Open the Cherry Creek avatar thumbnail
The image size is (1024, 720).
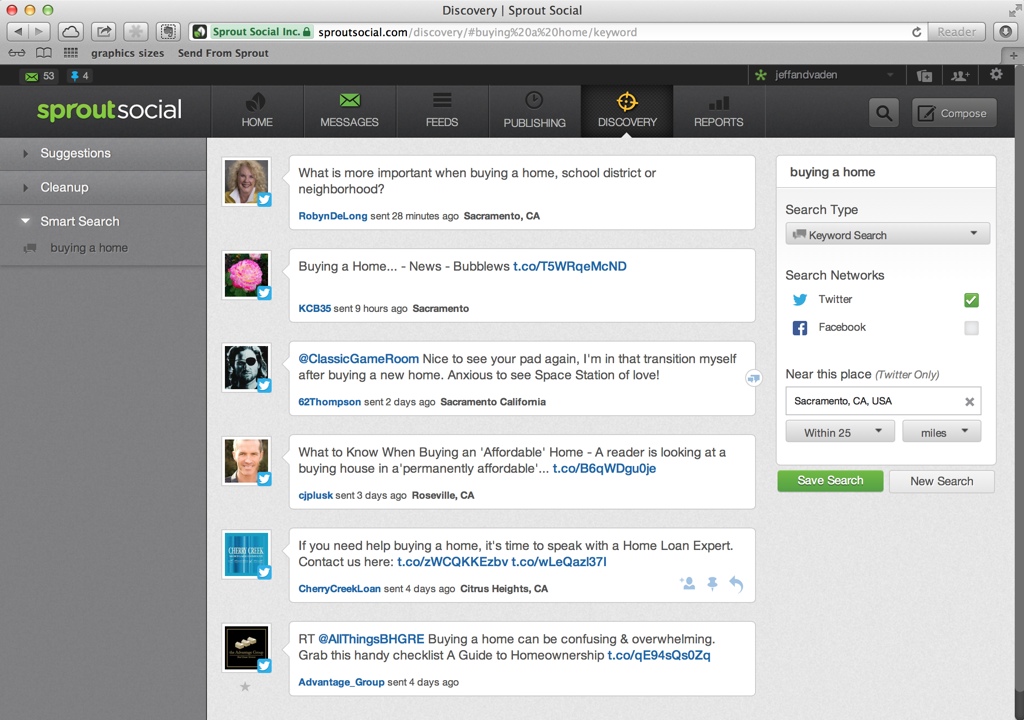pos(246,554)
